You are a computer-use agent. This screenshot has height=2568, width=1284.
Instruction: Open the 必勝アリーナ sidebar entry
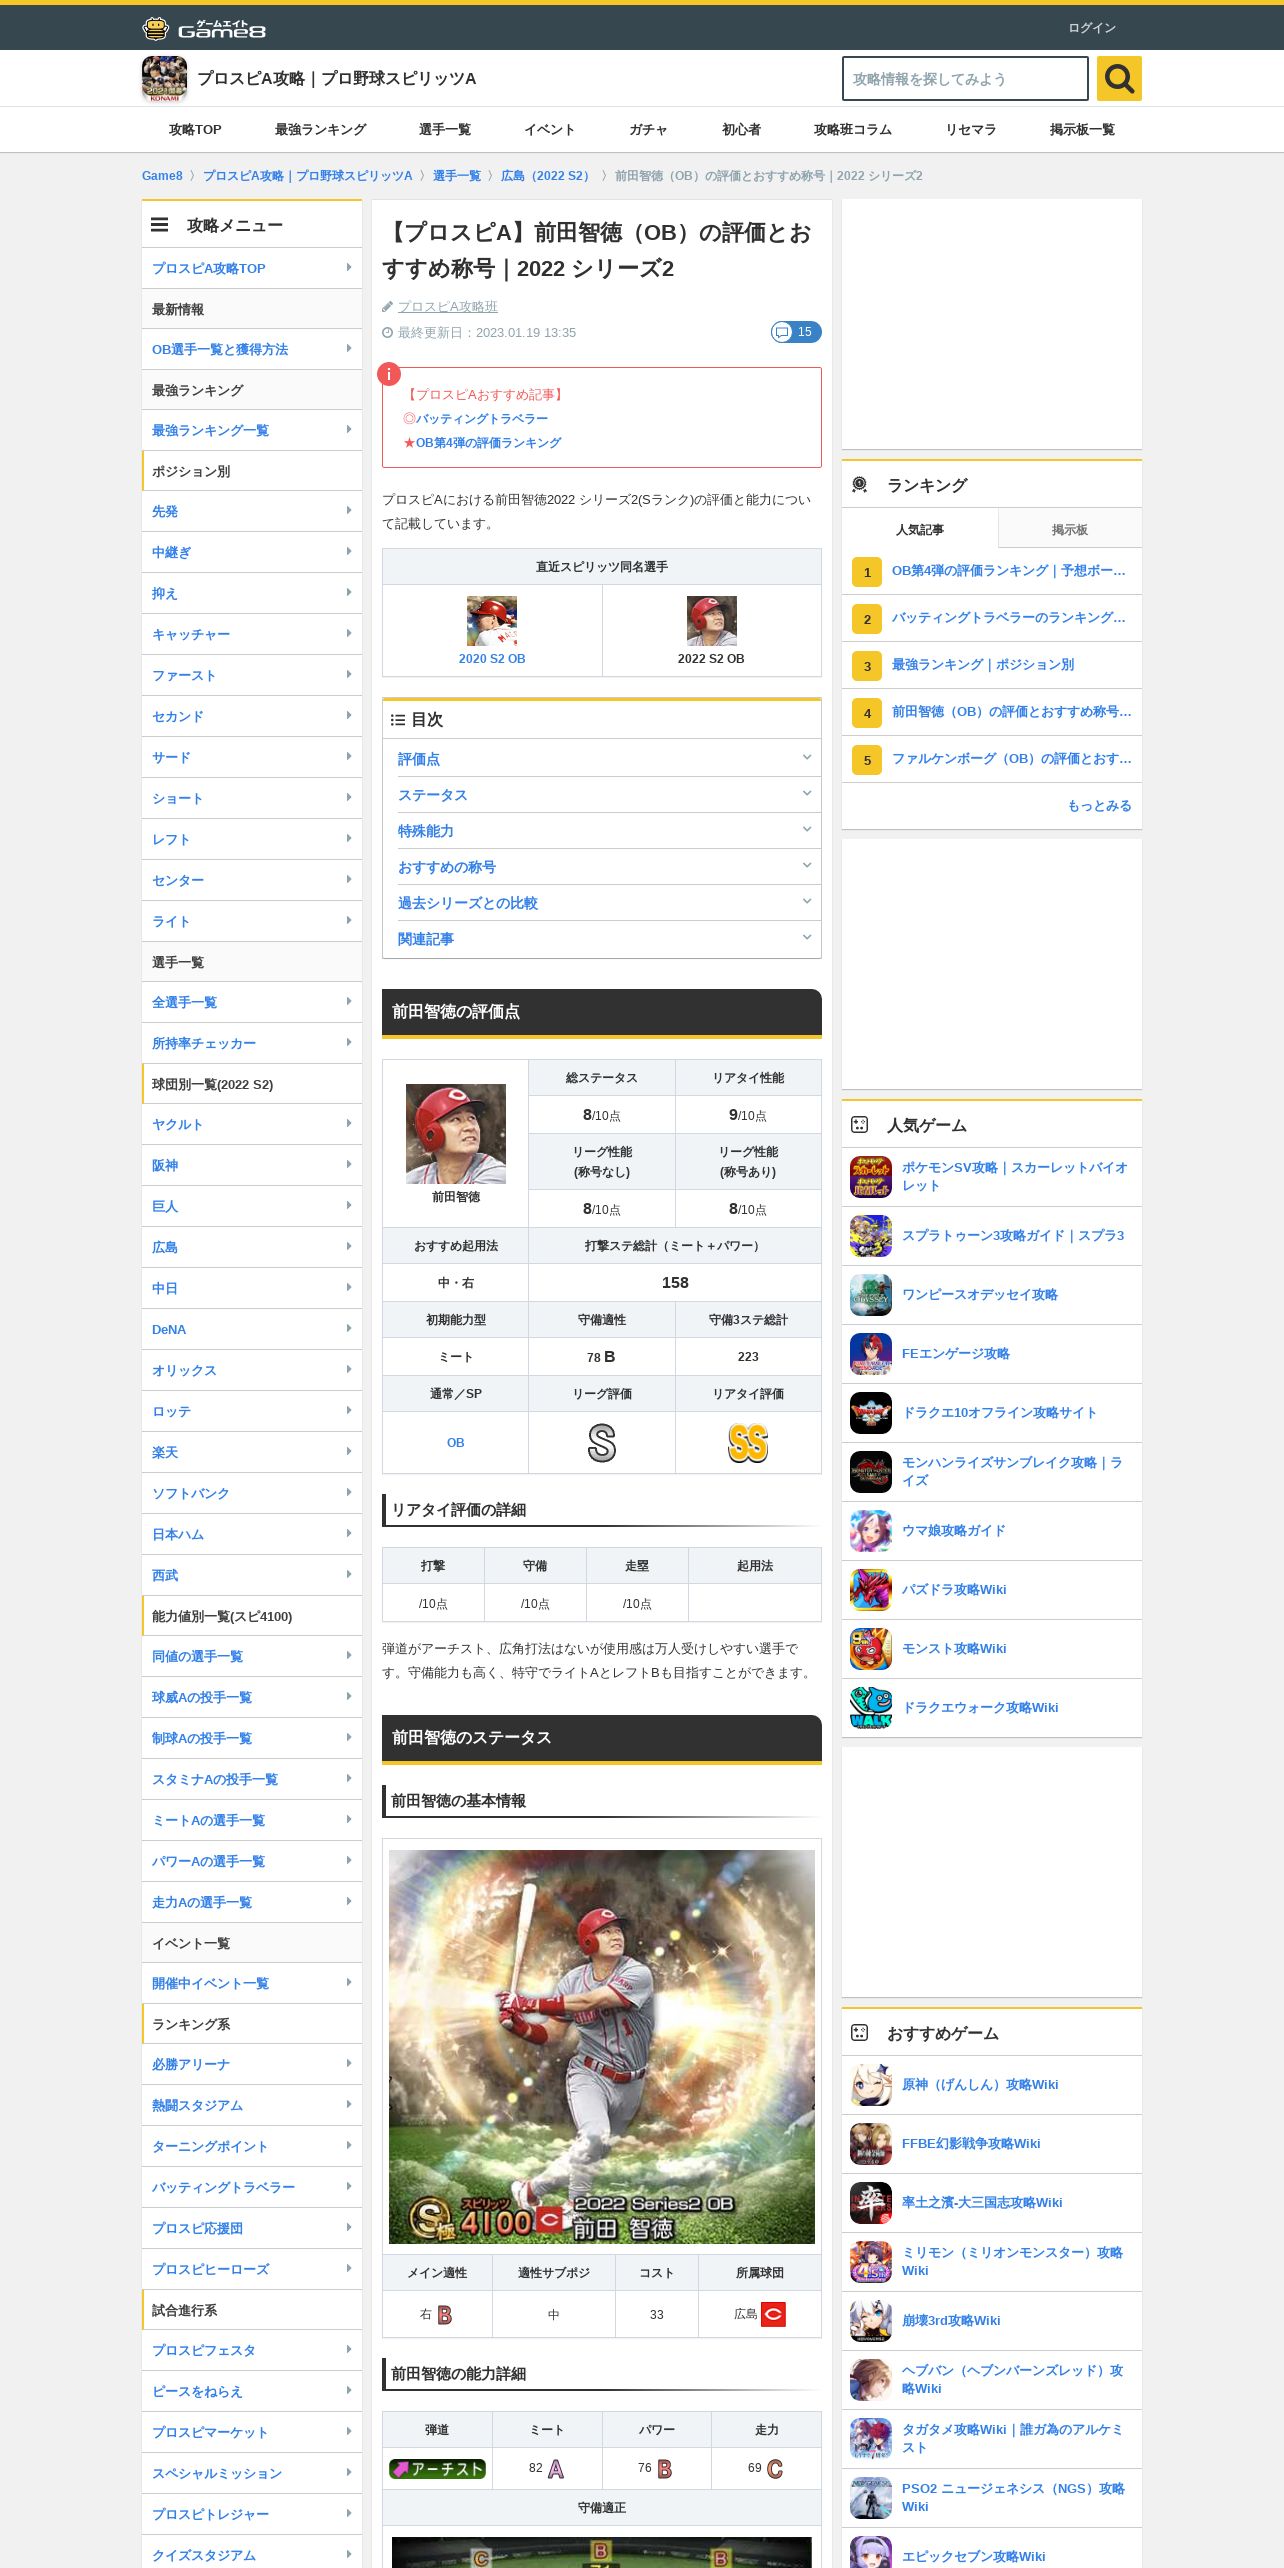coord(252,2064)
